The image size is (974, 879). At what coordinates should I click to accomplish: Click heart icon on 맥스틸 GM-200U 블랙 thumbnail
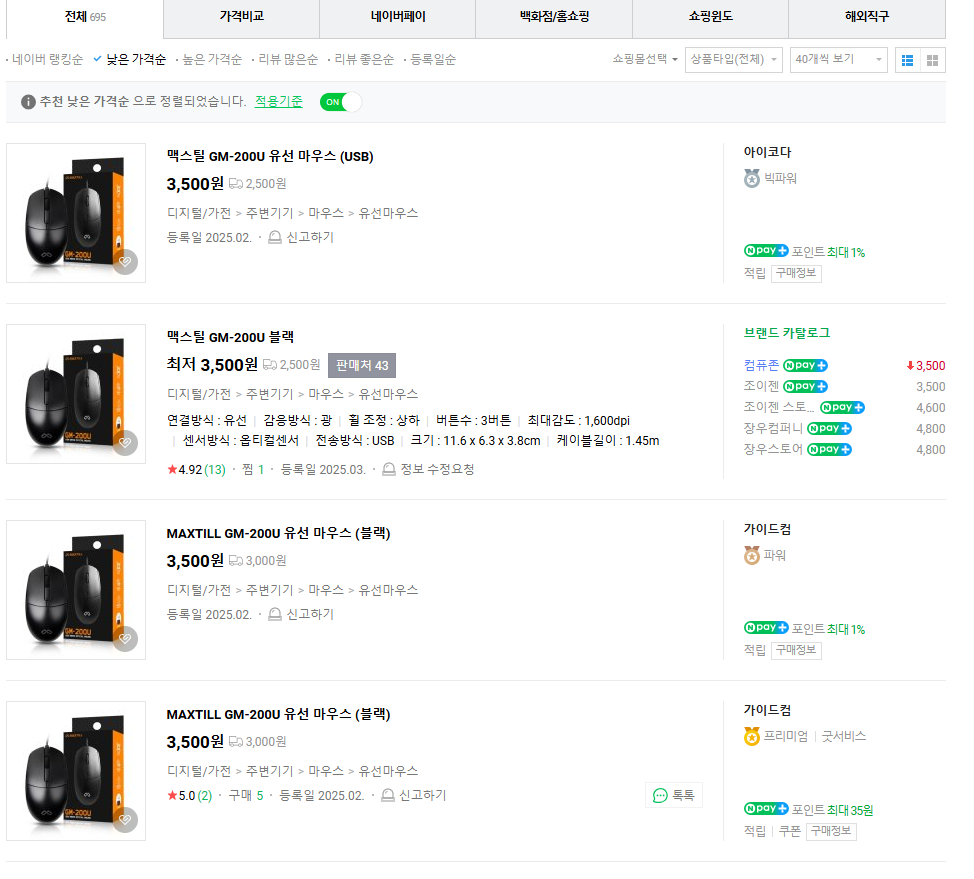pos(125,442)
